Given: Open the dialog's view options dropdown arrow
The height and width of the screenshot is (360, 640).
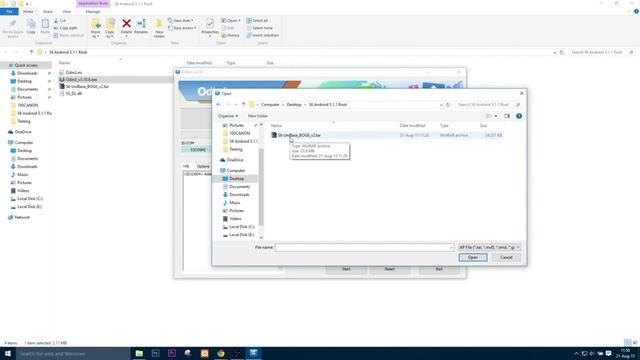Looking at the screenshot, I should [496, 116].
